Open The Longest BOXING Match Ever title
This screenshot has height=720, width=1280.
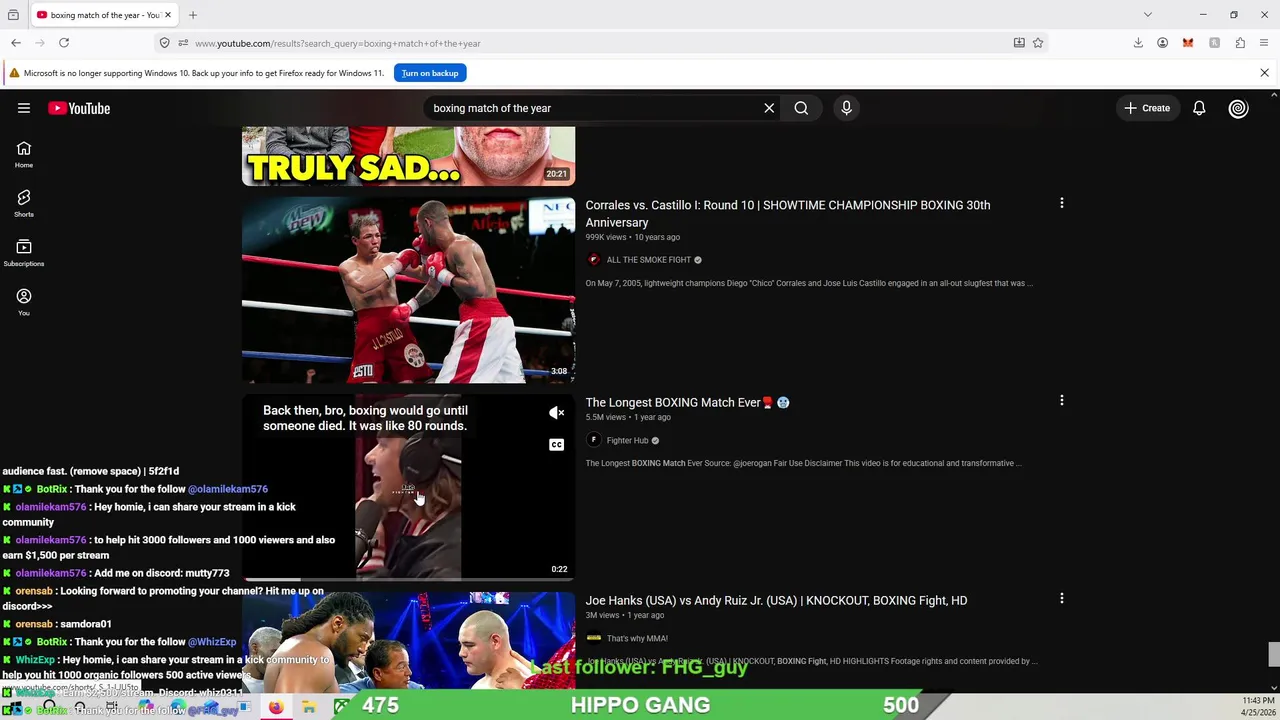click(x=687, y=402)
